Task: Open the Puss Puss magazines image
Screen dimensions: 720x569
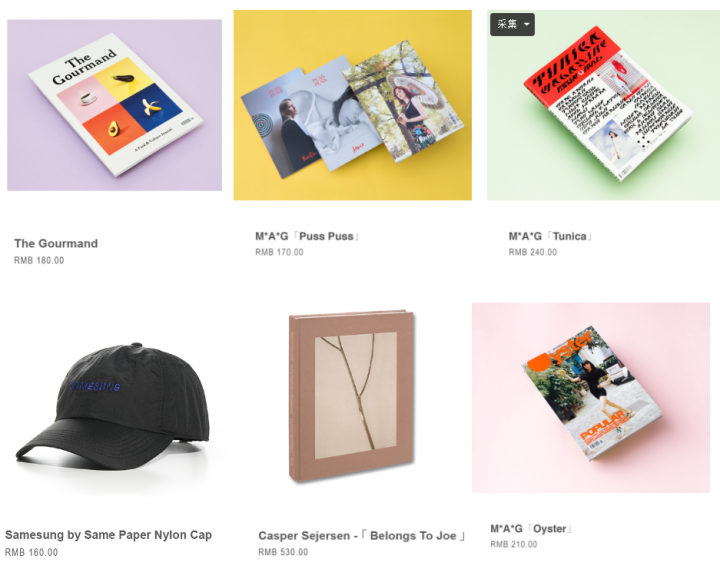Action: pos(353,105)
